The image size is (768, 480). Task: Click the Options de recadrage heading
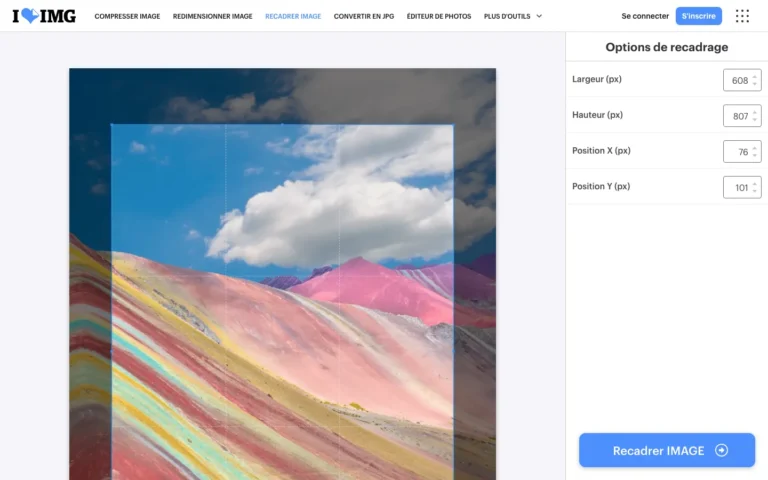(667, 47)
